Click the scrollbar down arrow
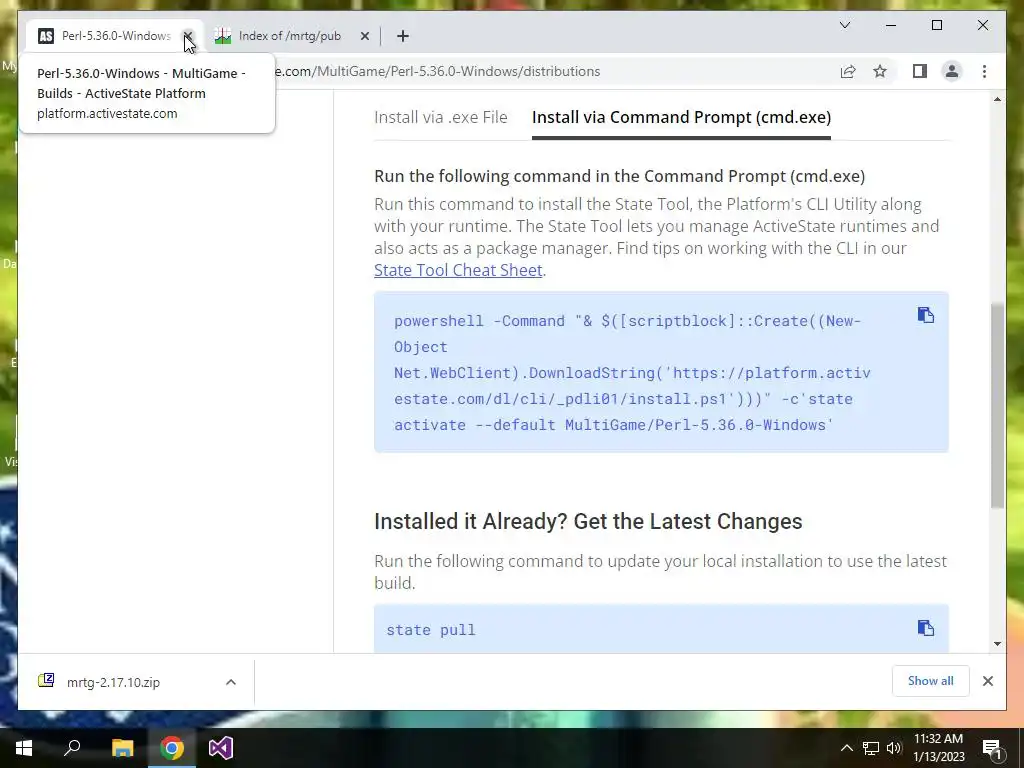 click(x=997, y=644)
